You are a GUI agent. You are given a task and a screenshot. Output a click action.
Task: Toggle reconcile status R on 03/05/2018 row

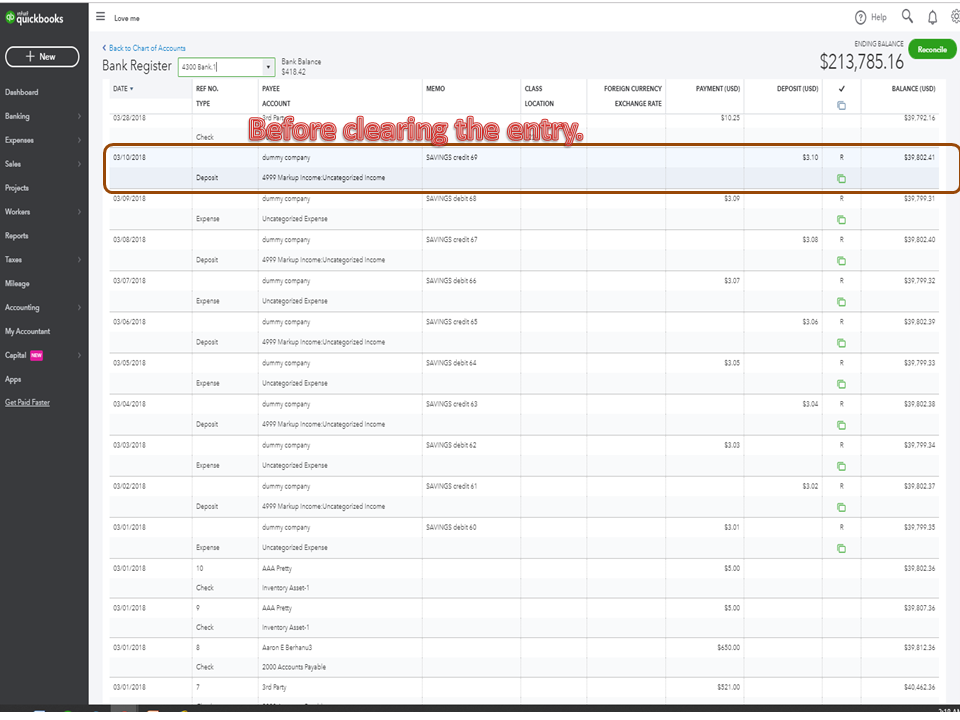(841, 362)
